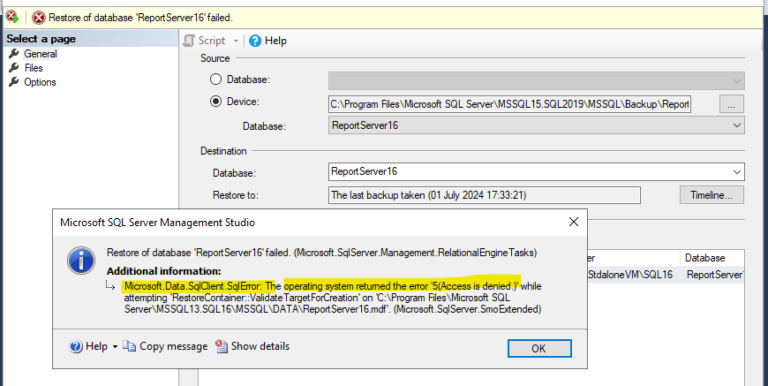Click Show details in error dialog
This screenshot has height=386, width=768.
point(253,346)
